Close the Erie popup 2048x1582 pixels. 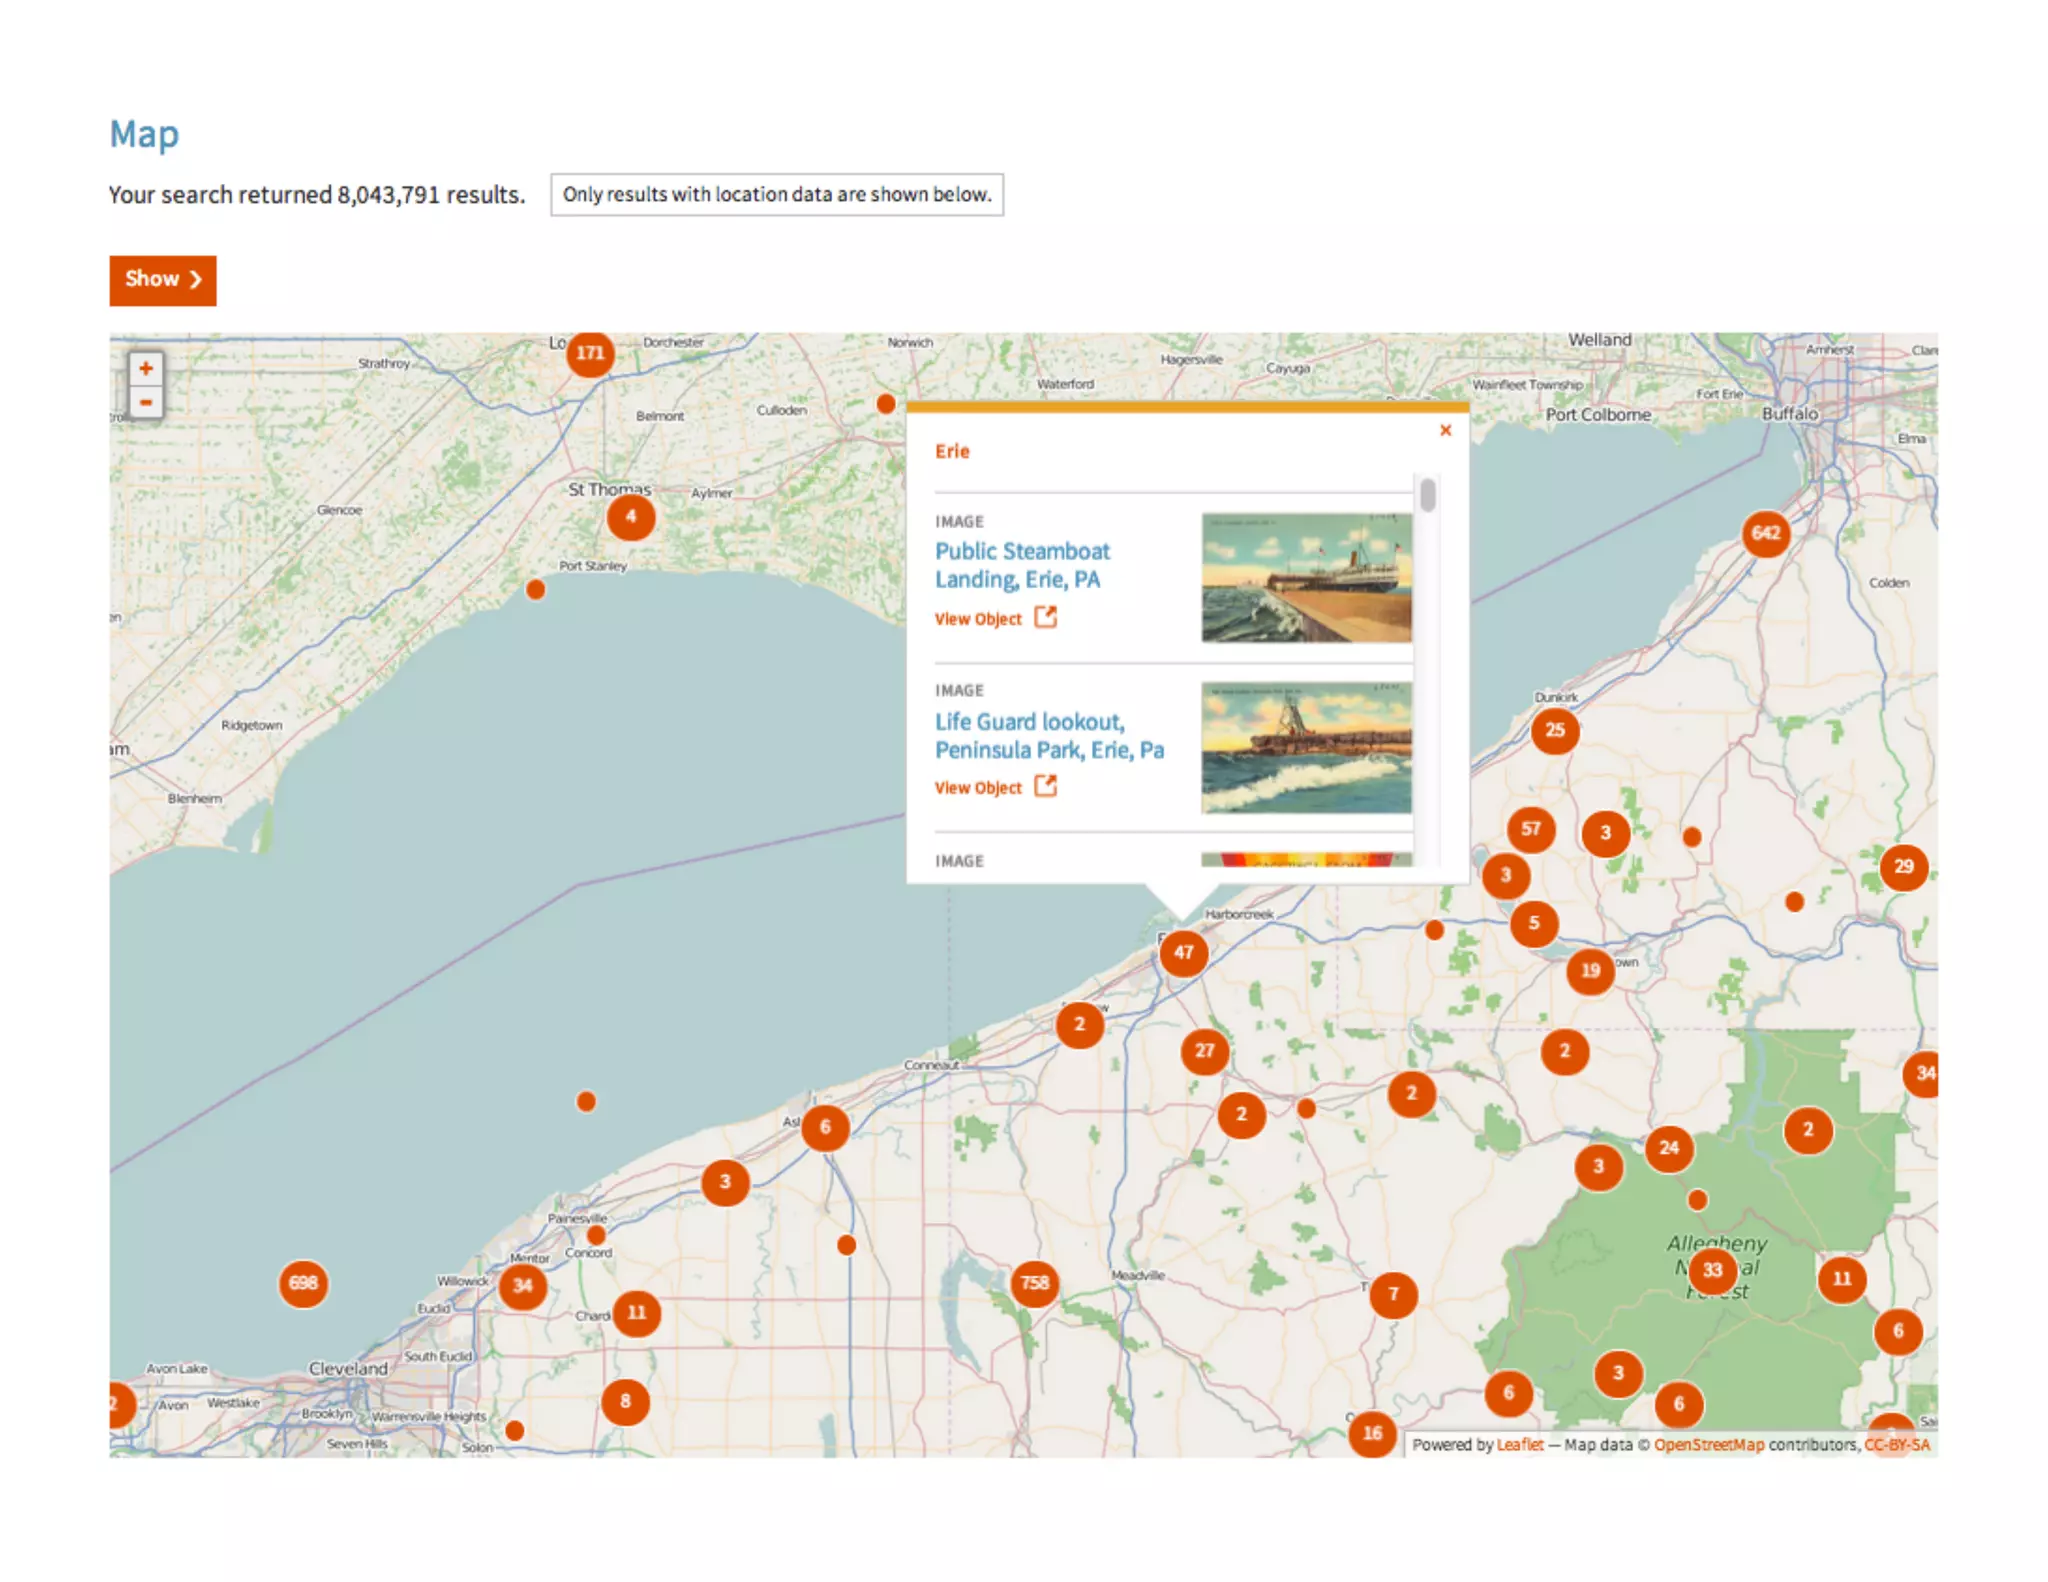(1444, 431)
